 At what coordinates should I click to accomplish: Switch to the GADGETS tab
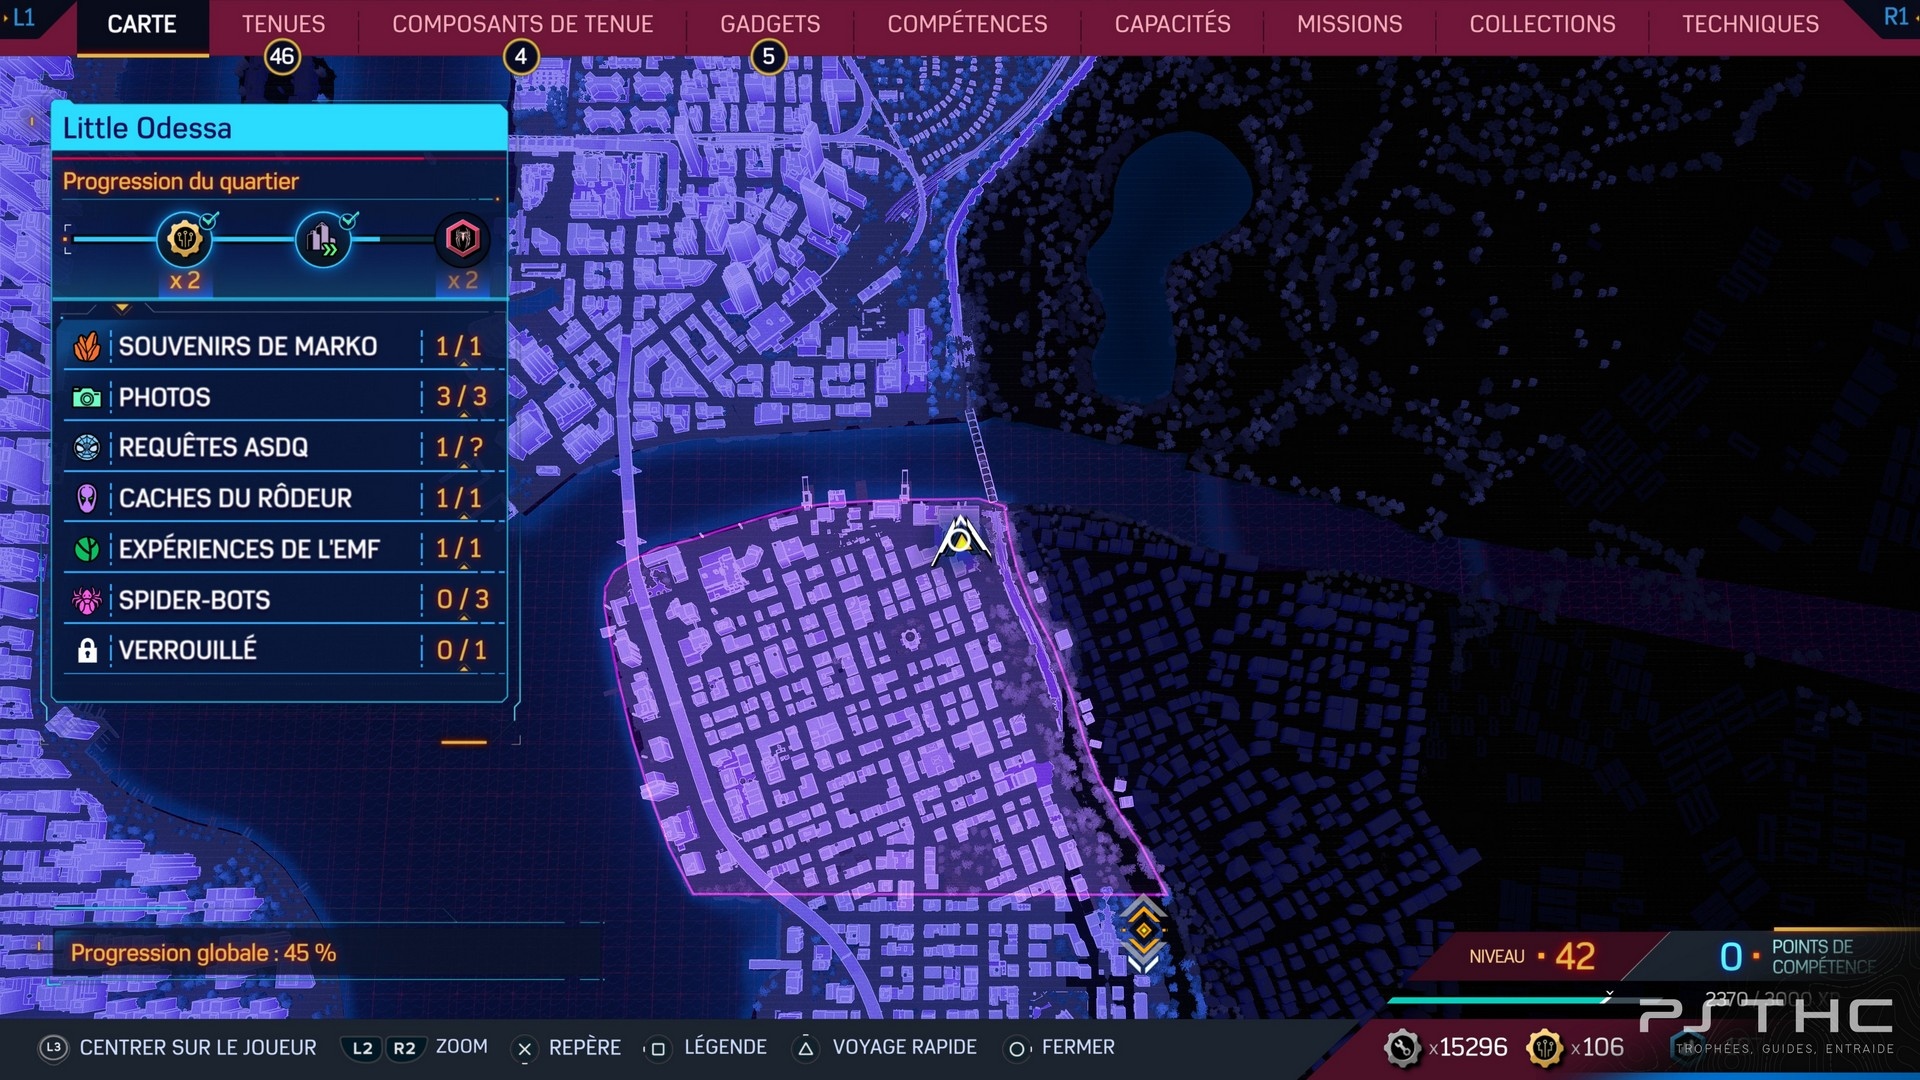[770, 24]
